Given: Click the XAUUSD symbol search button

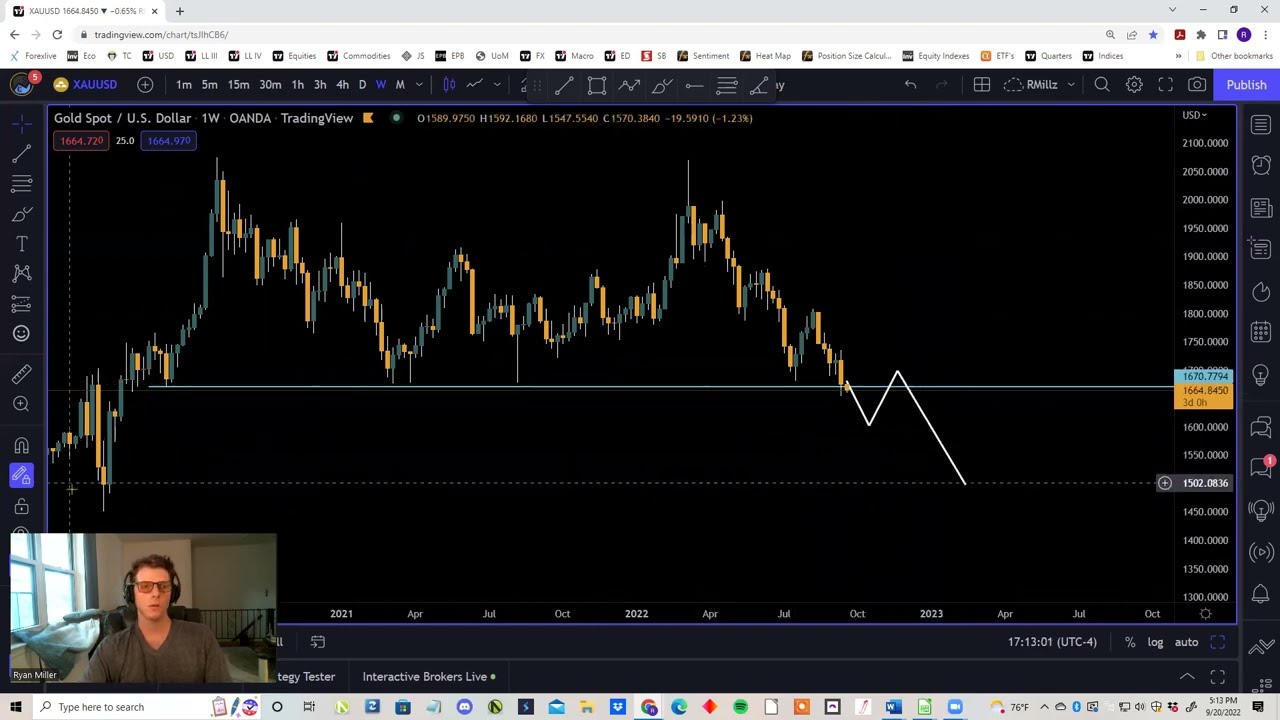Looking at the screenshot, I should pyautogui.click(x=86, y=85).
